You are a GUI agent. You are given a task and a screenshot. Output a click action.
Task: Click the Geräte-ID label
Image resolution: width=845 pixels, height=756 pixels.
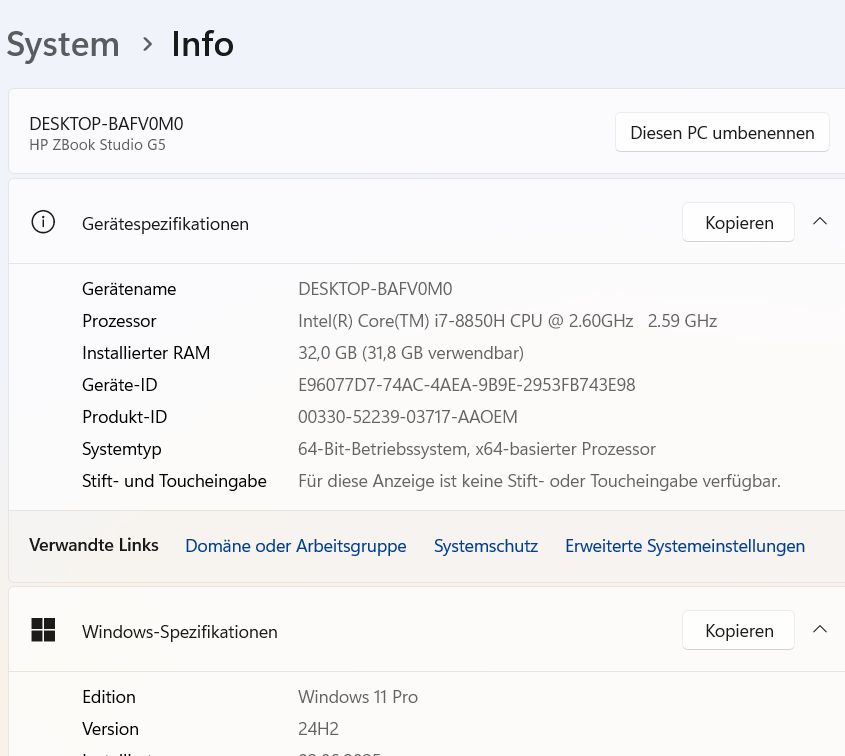pos(120,385)
